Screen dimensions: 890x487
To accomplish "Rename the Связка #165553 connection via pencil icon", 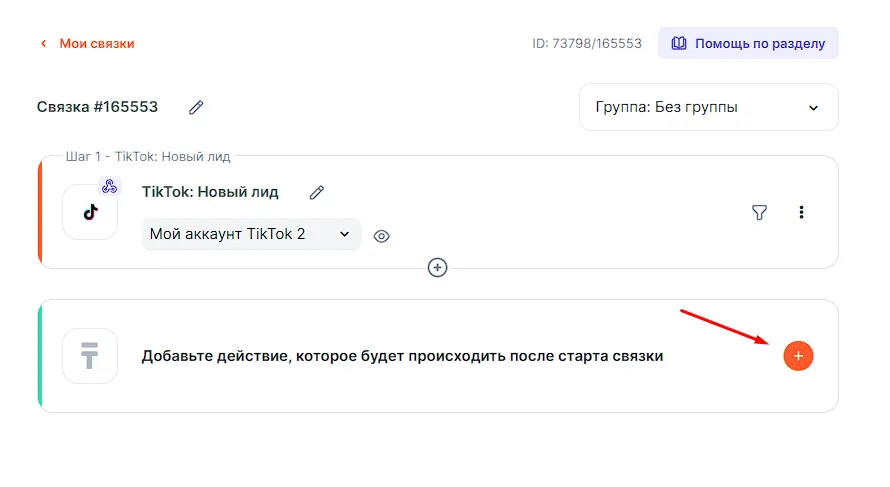I will 196,107.
